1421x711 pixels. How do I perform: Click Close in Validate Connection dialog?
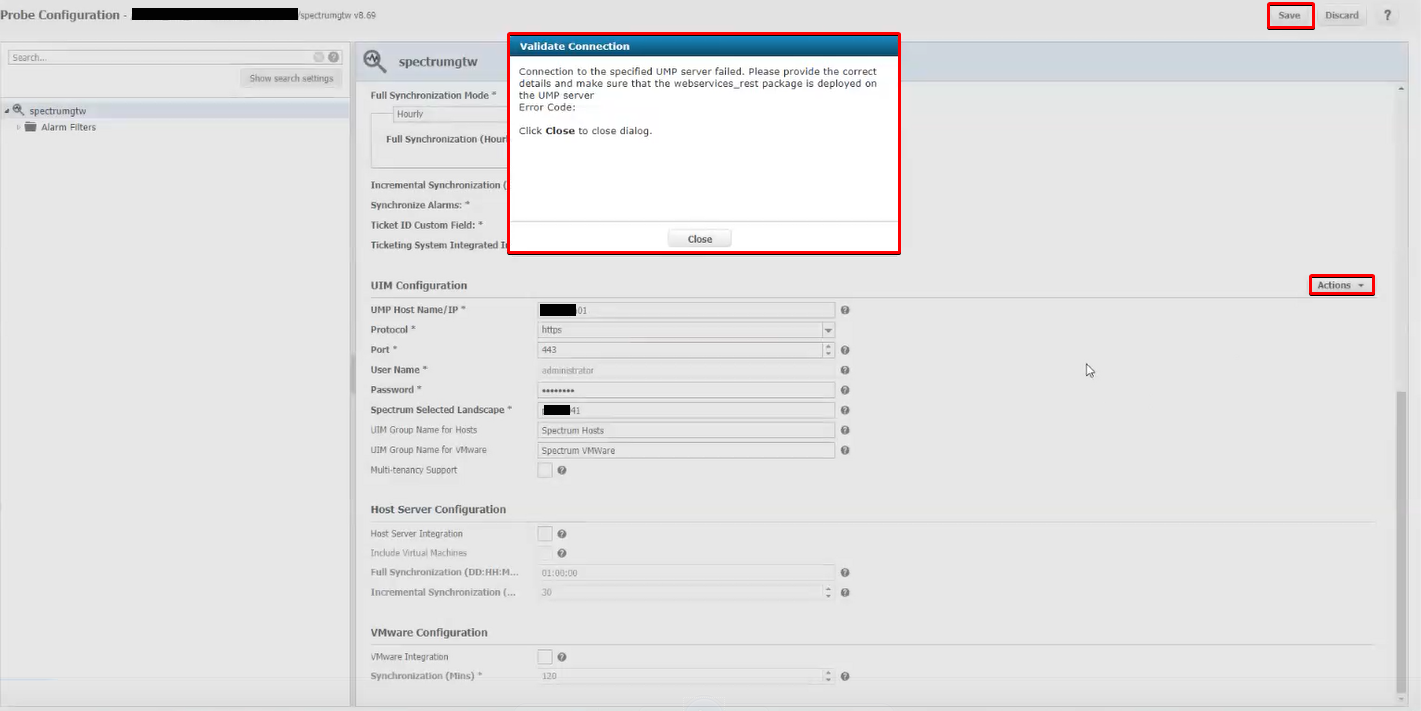[x=700, y=239]
